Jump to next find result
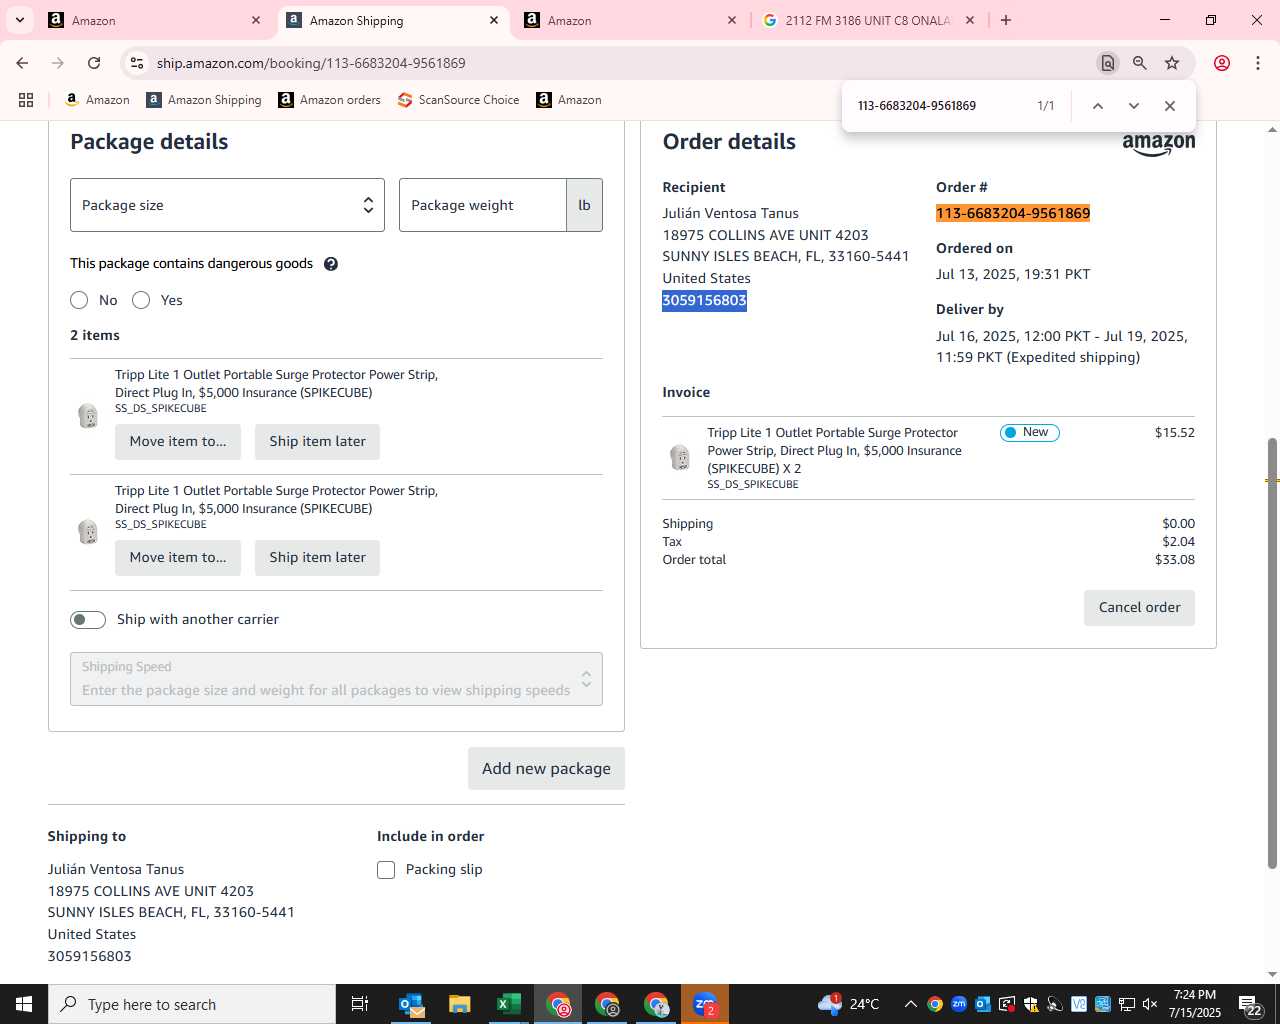This screenshot has width=1280, height=1024. (x=1133, y=106)
